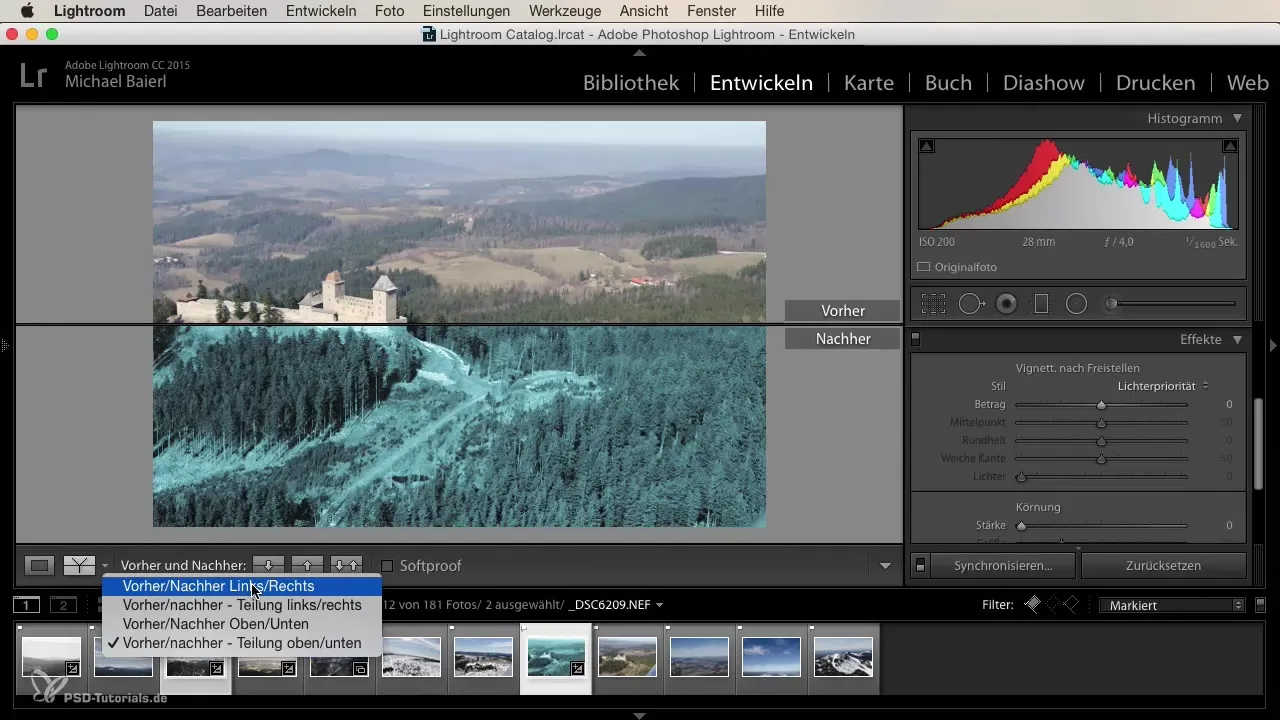Hide the top module picker panel

[640, 52]
